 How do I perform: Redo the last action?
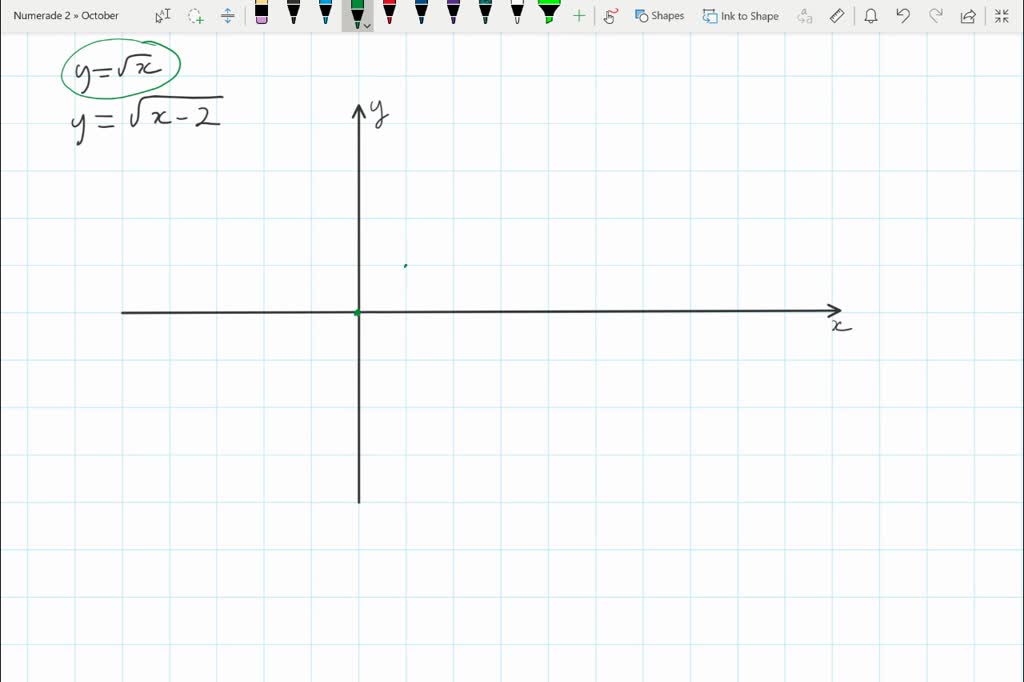(937, 15)
